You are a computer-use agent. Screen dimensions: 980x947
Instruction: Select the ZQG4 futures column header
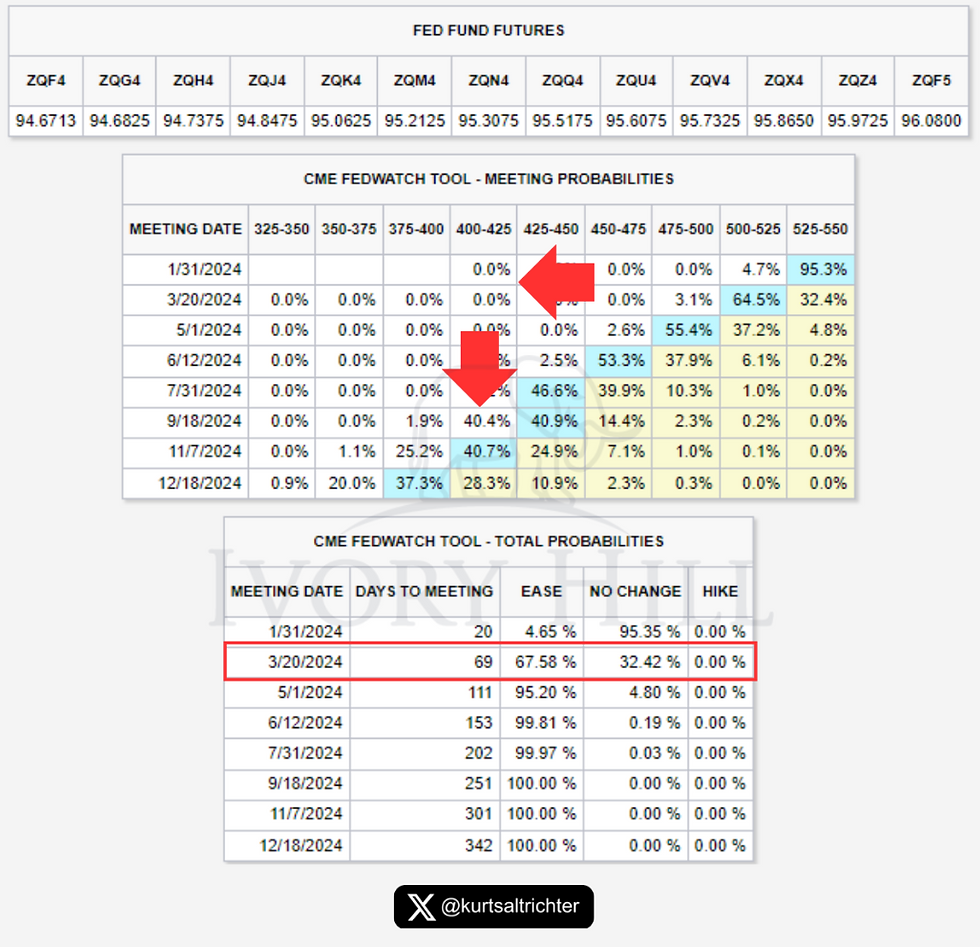(x=119, y=81)
